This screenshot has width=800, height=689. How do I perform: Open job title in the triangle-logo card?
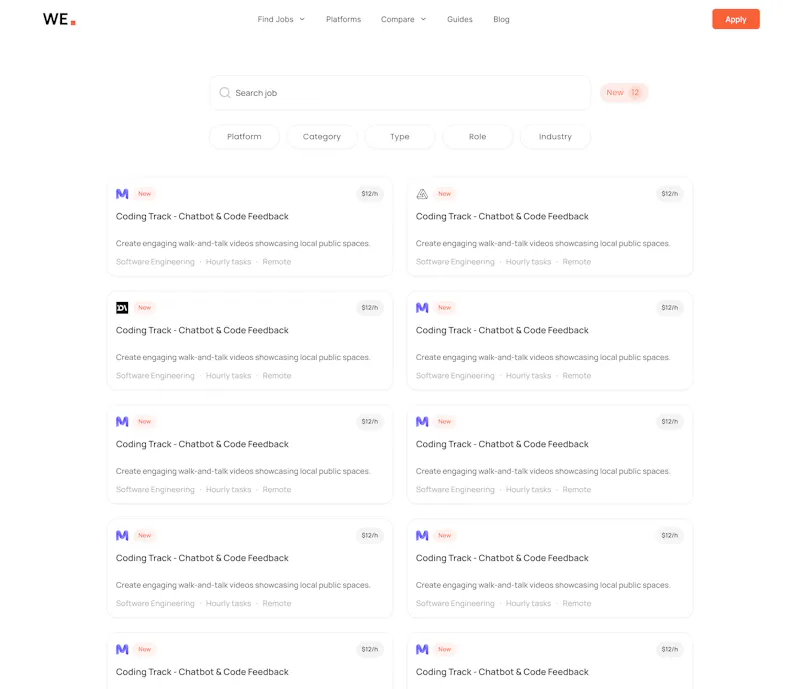(502, 216)
